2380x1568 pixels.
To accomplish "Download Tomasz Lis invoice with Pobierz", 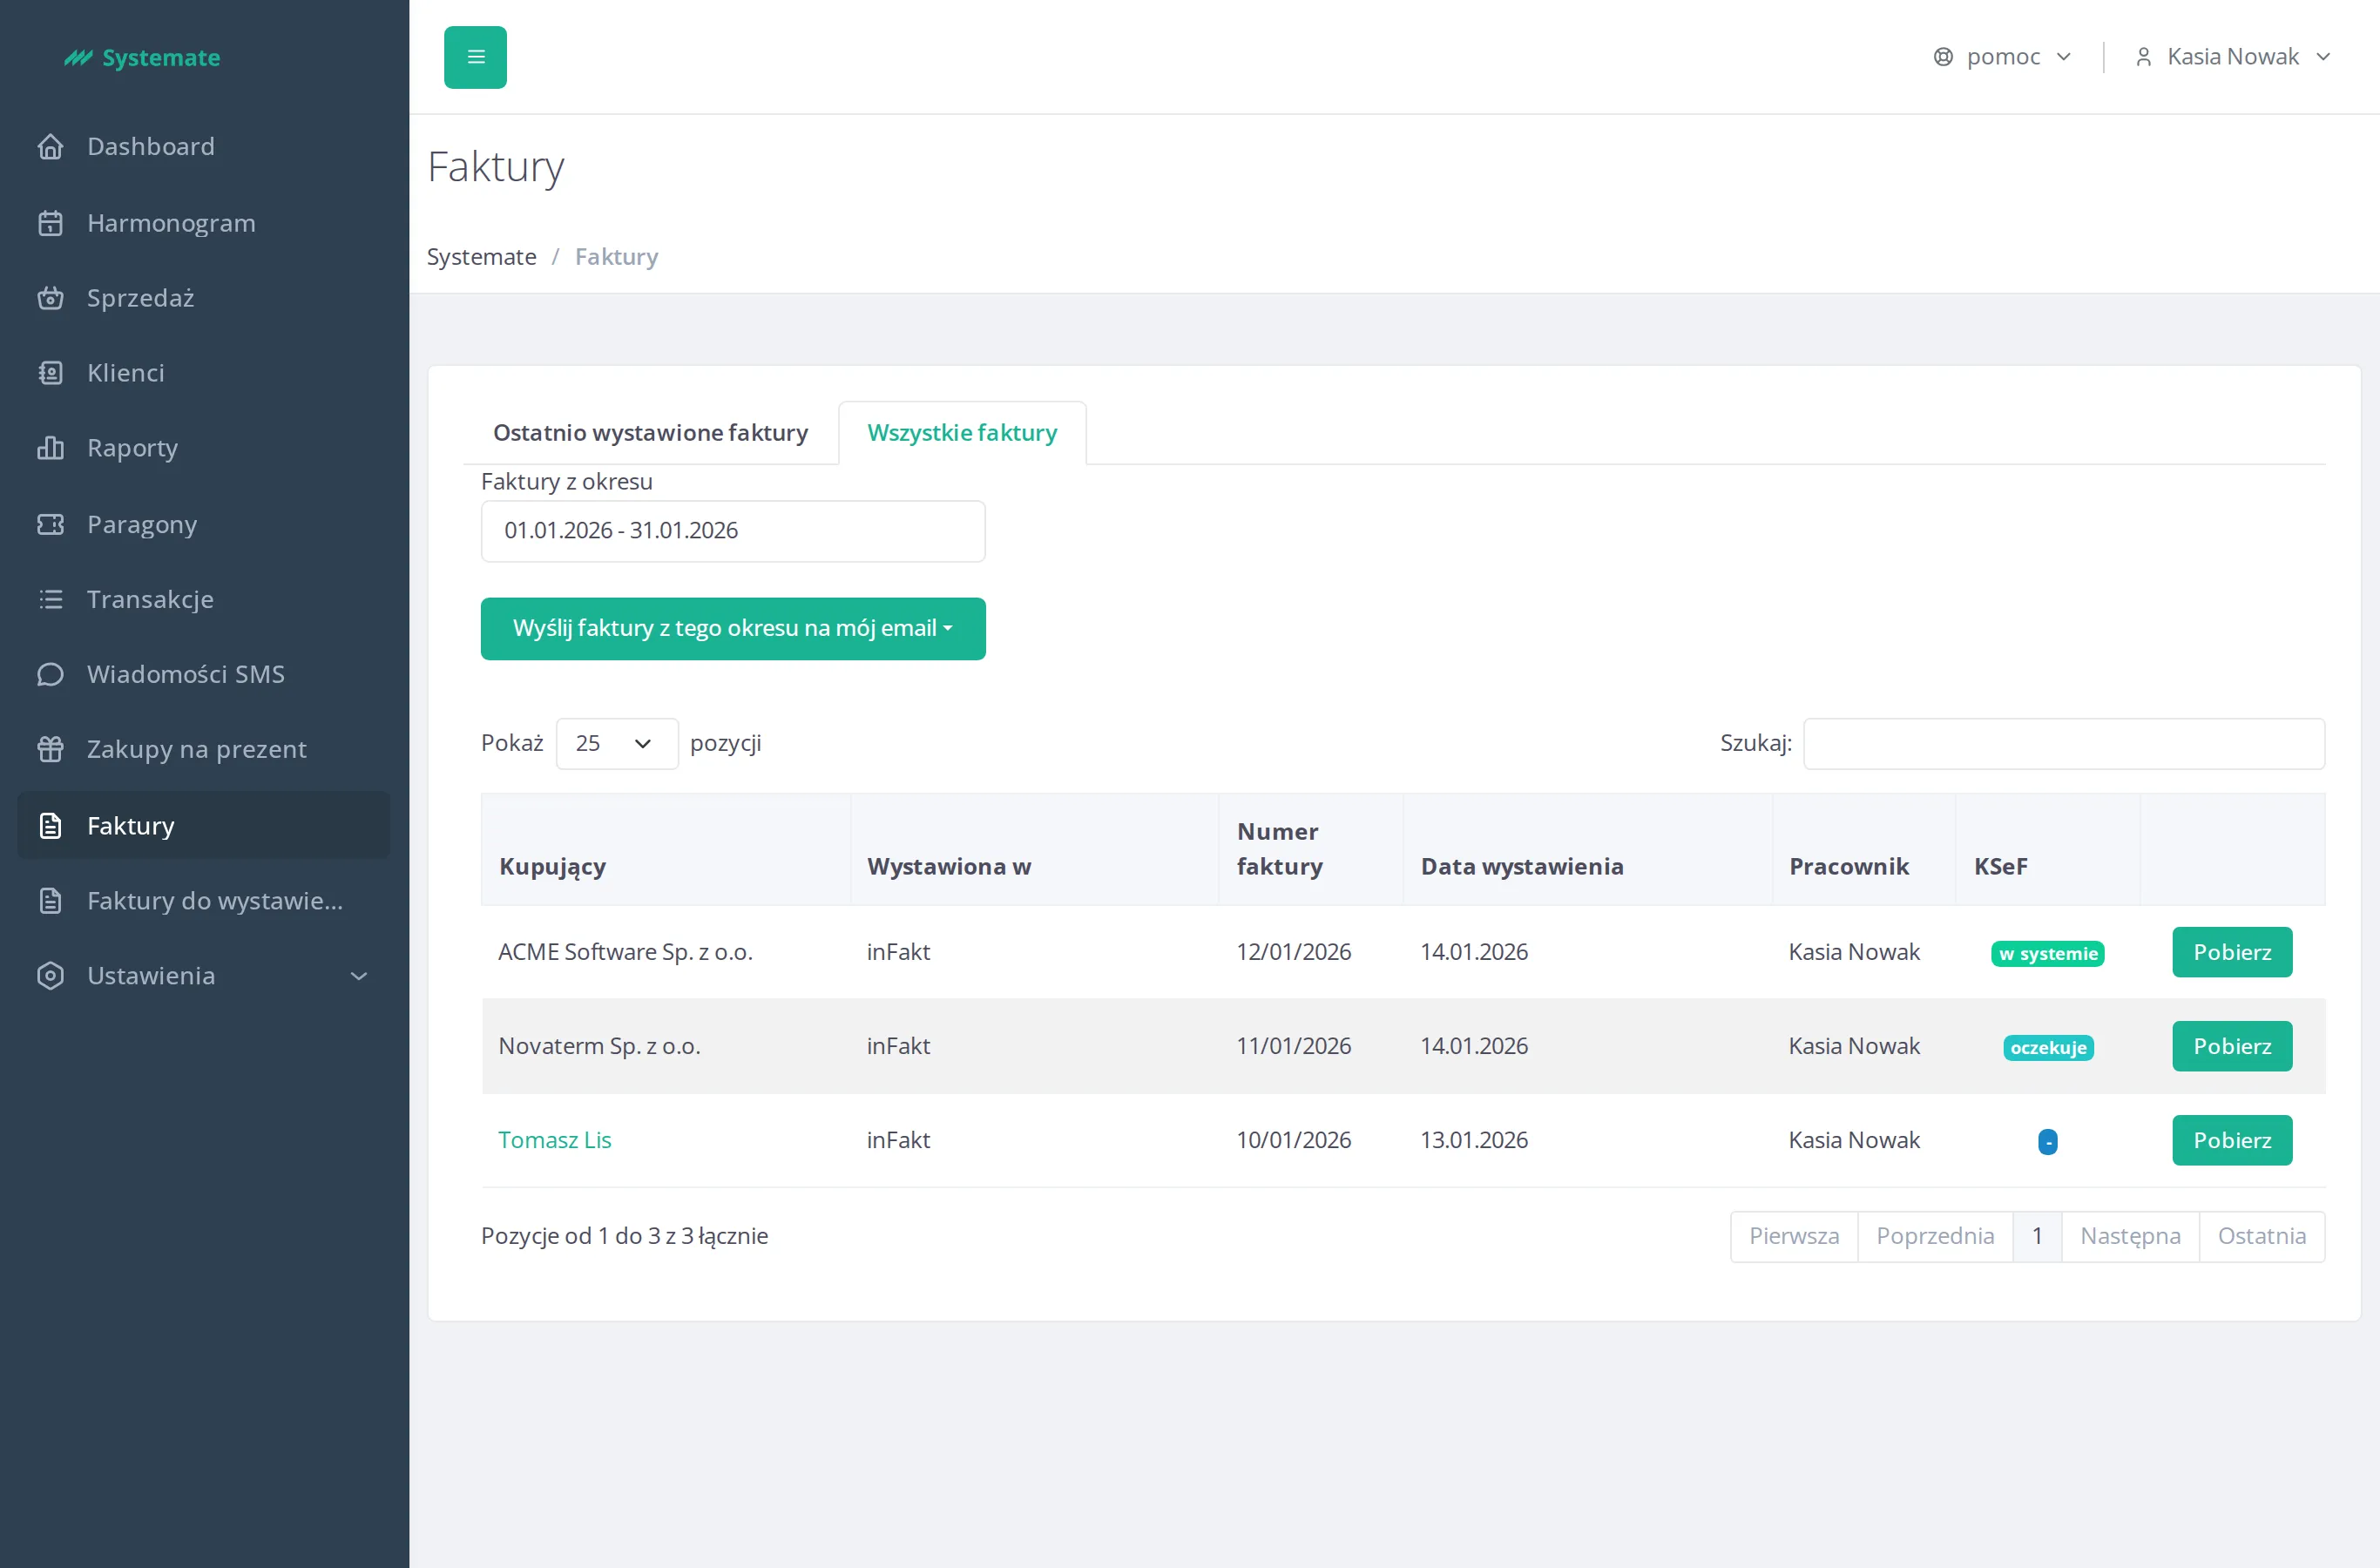I will pyautogui.click(x=2232, y=1140).
